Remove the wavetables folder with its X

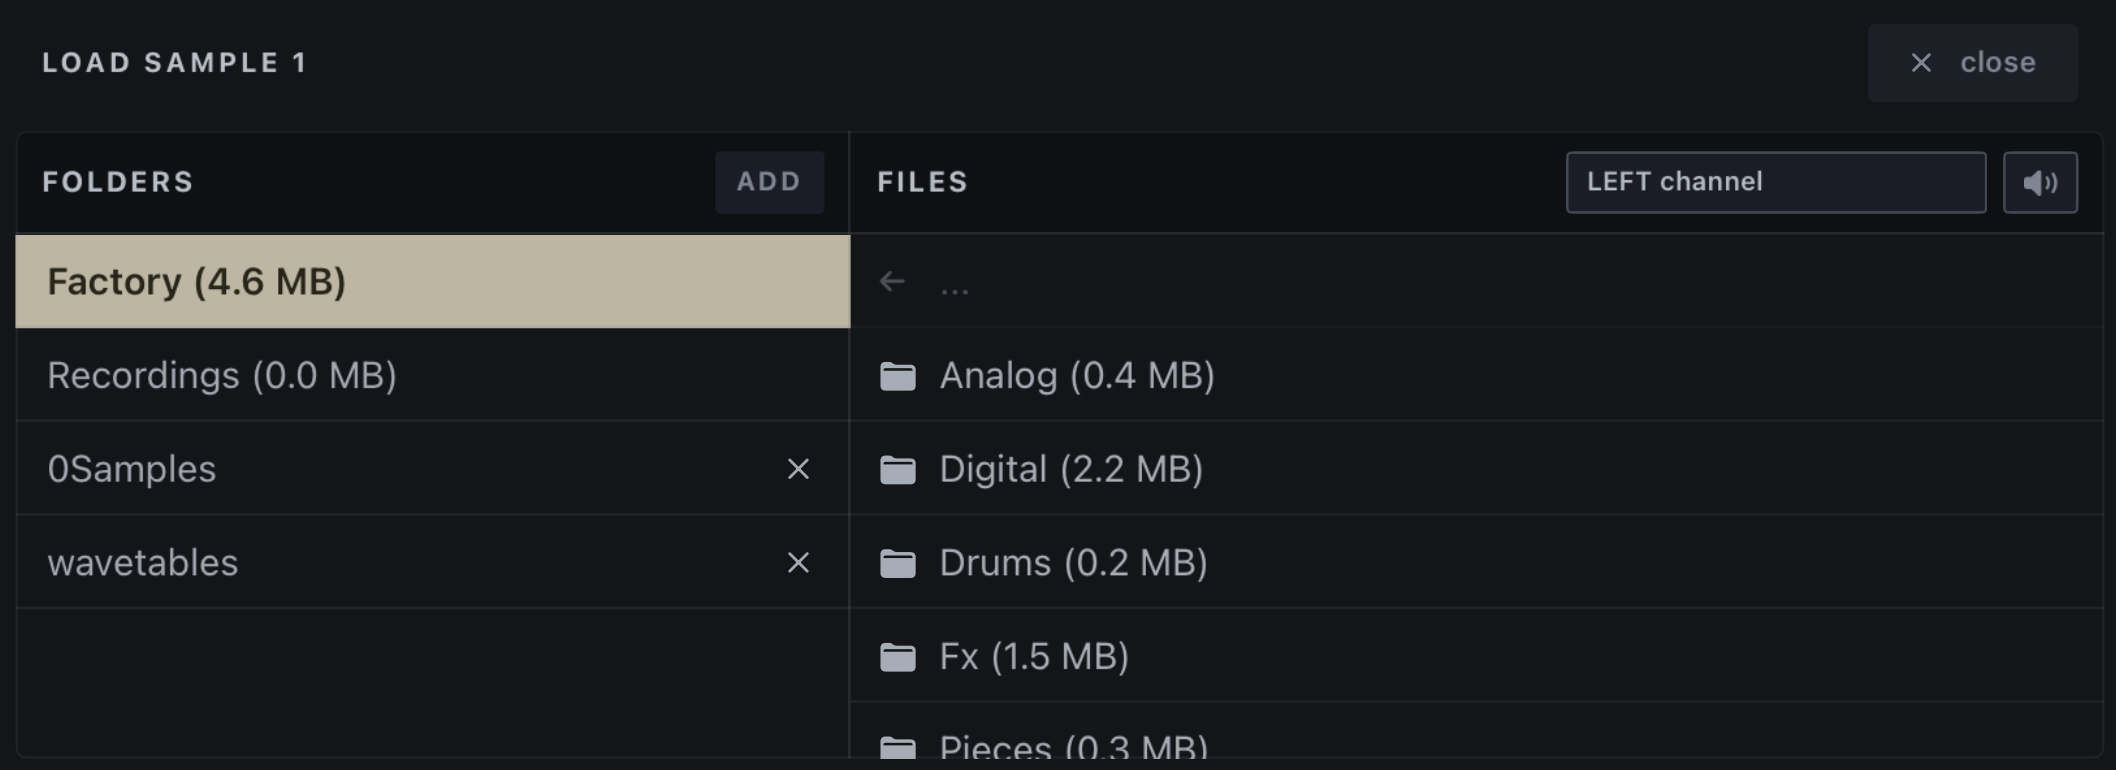(x=798, y=563)
